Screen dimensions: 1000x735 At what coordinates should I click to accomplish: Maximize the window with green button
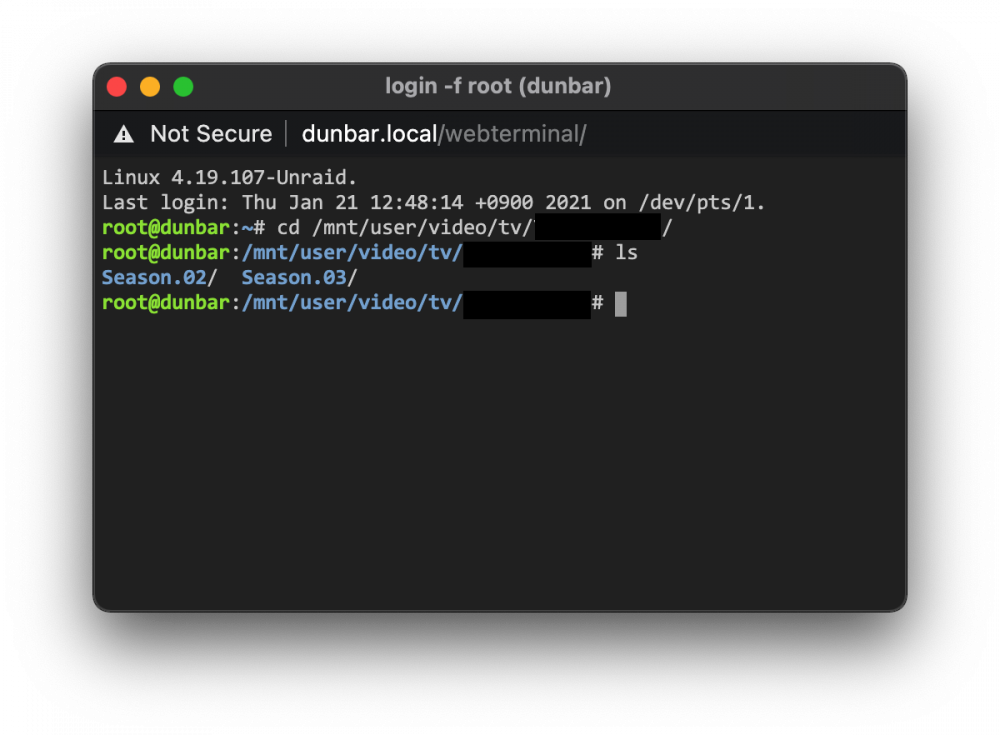[184, 86]
